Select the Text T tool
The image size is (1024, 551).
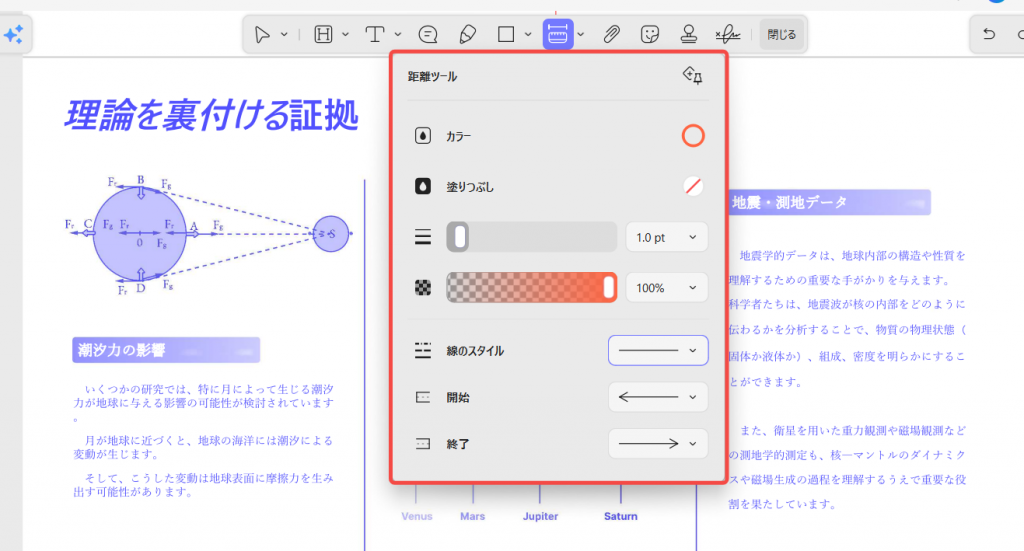click(x=375, y=35)
